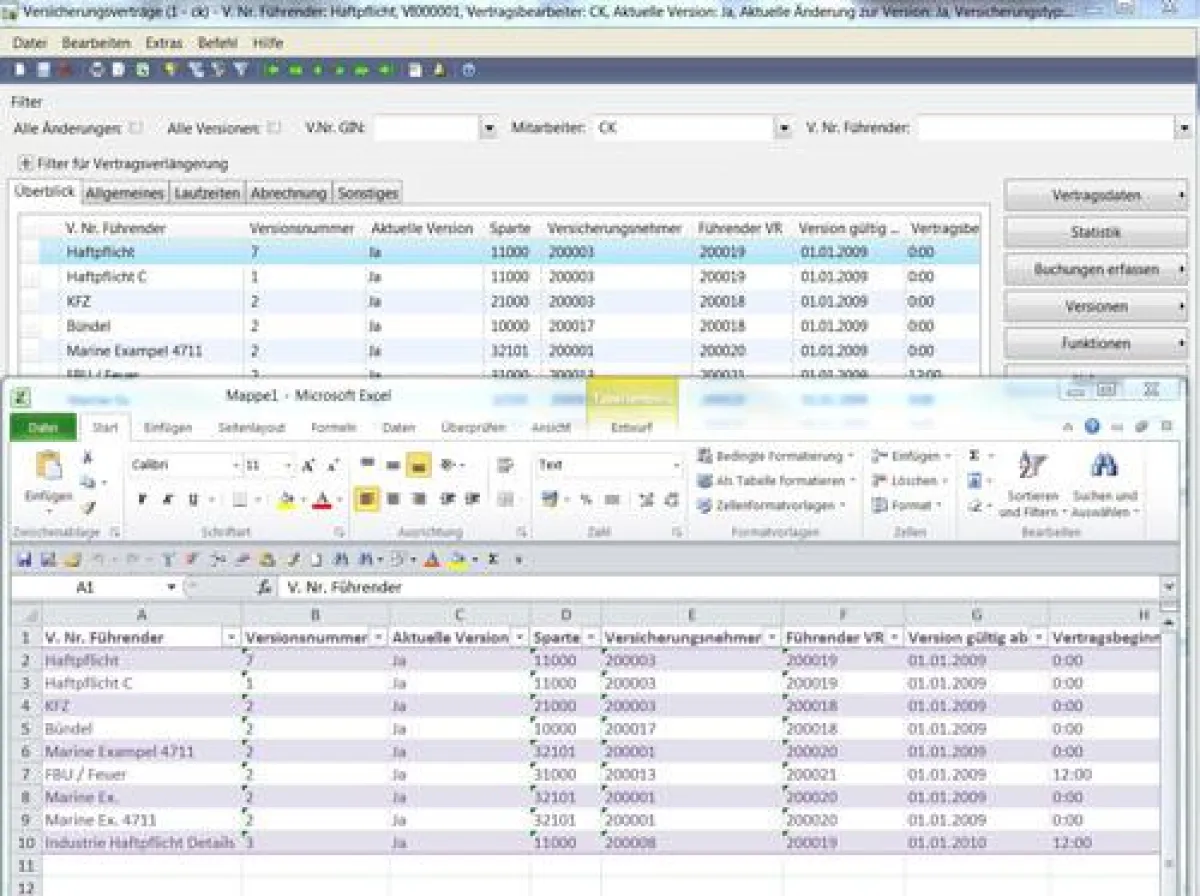This screenshot has width=1200, height=896.
Task: Click the Bedingte Formatierung icon
Action: click(x=705, y=456)
